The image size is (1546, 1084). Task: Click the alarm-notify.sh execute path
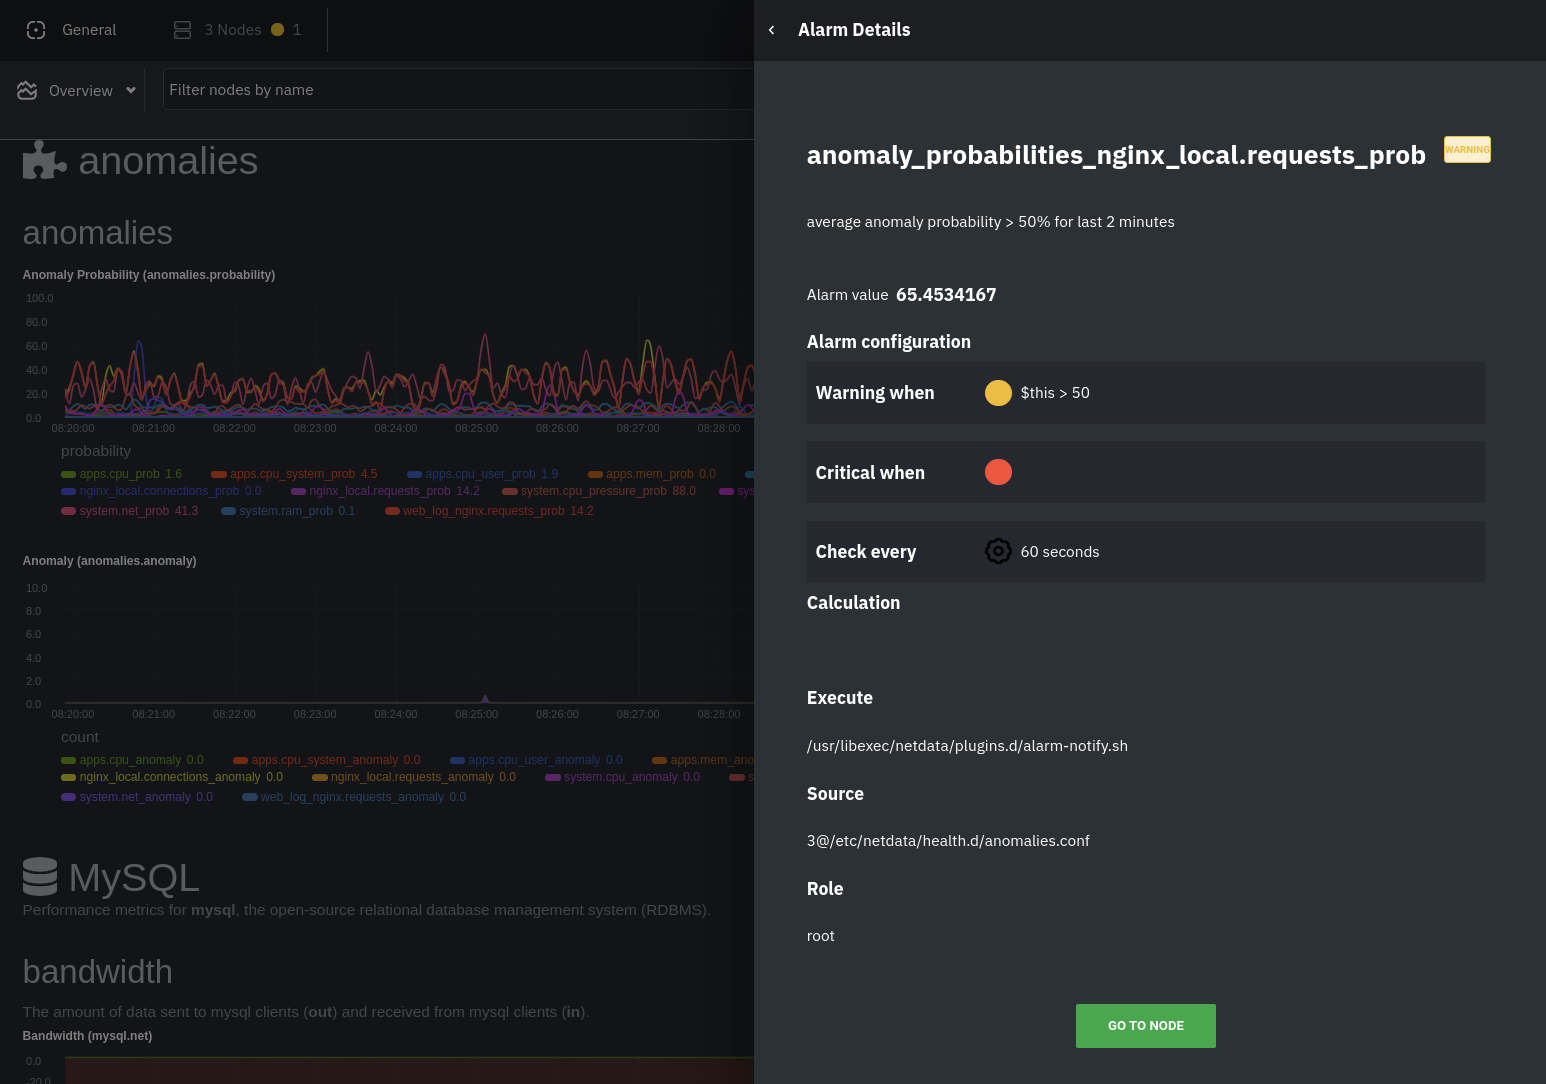pyautogui.click(x=967, y=746)
